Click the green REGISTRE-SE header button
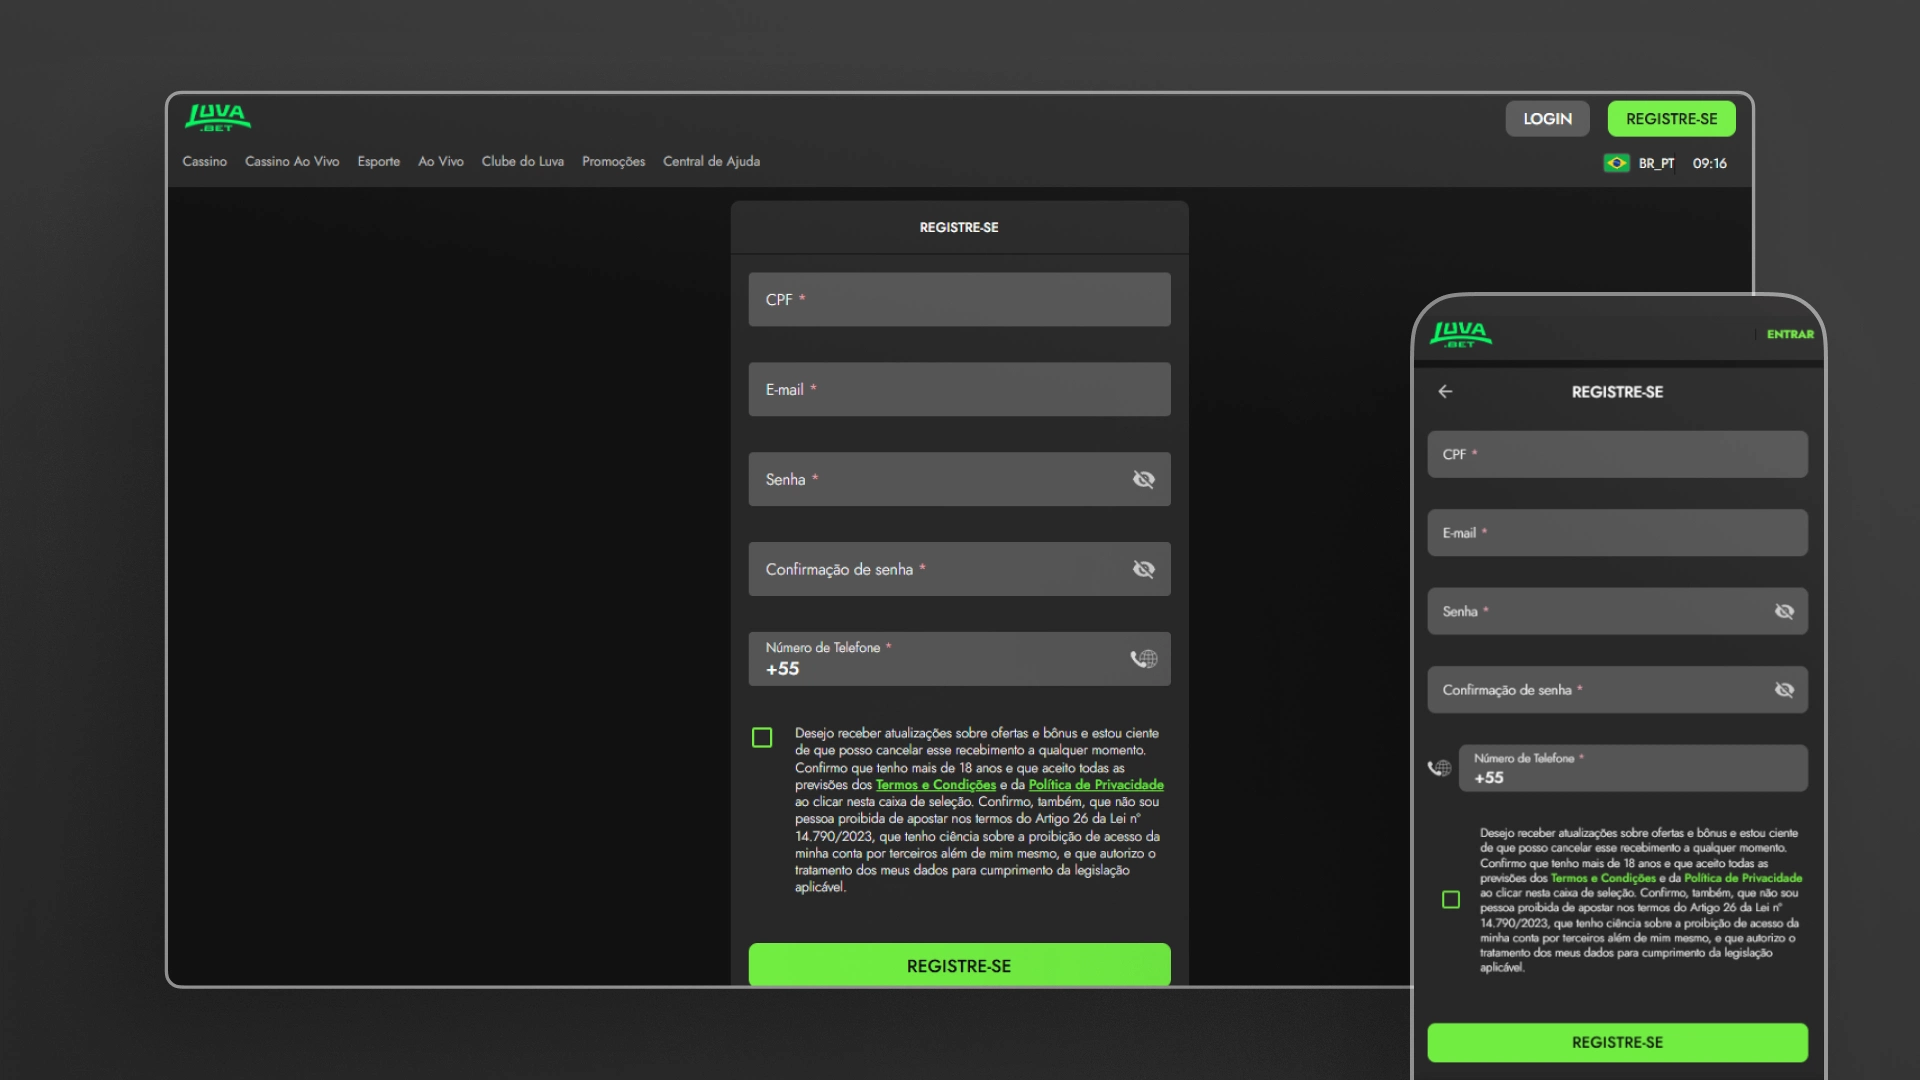 click(1671, 119)
